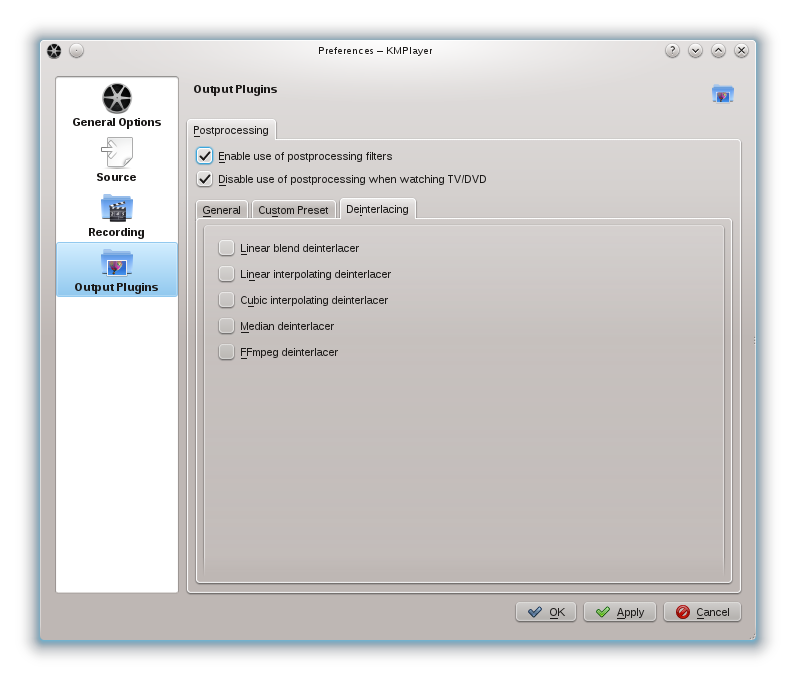The width and height of the screenshot is (796, 680).
Task: Switch to the General sub-tab
Action: (221, 210)
